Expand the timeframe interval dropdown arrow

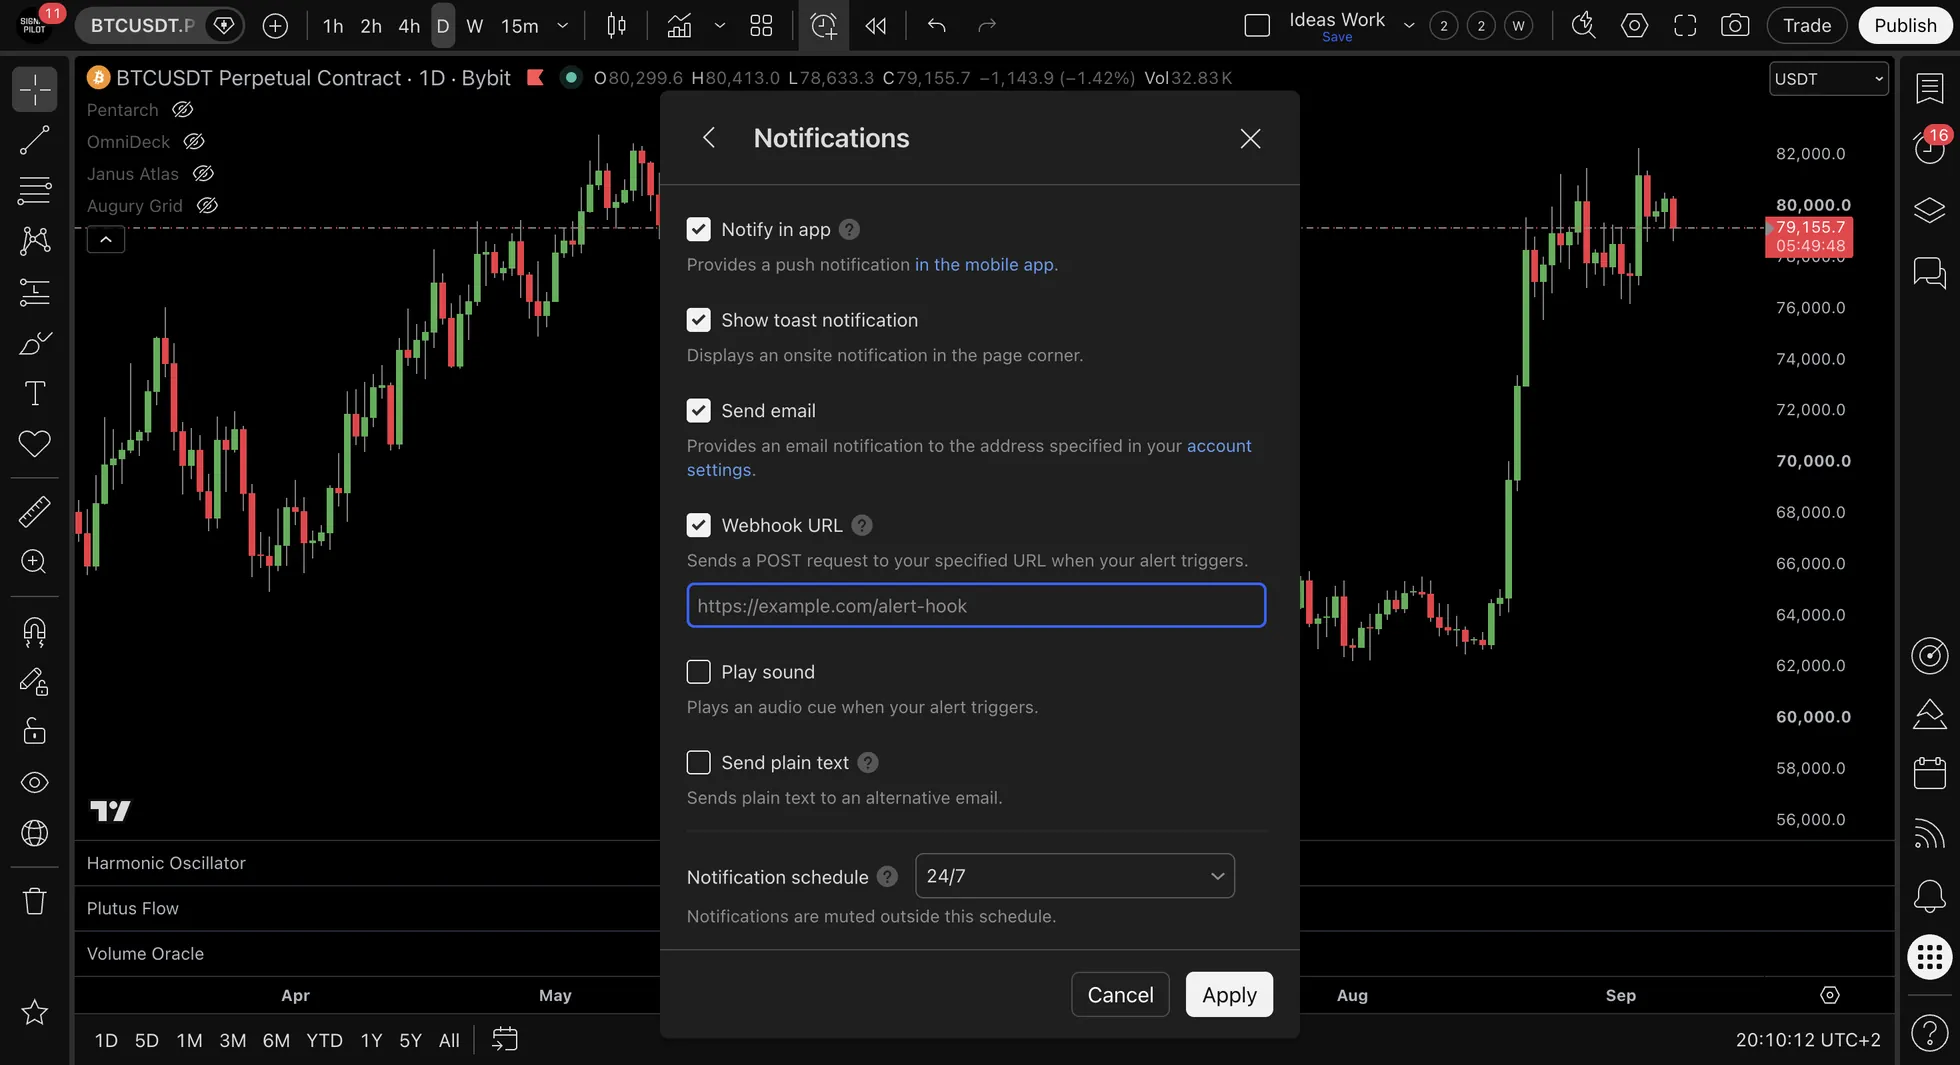(562, 25)
